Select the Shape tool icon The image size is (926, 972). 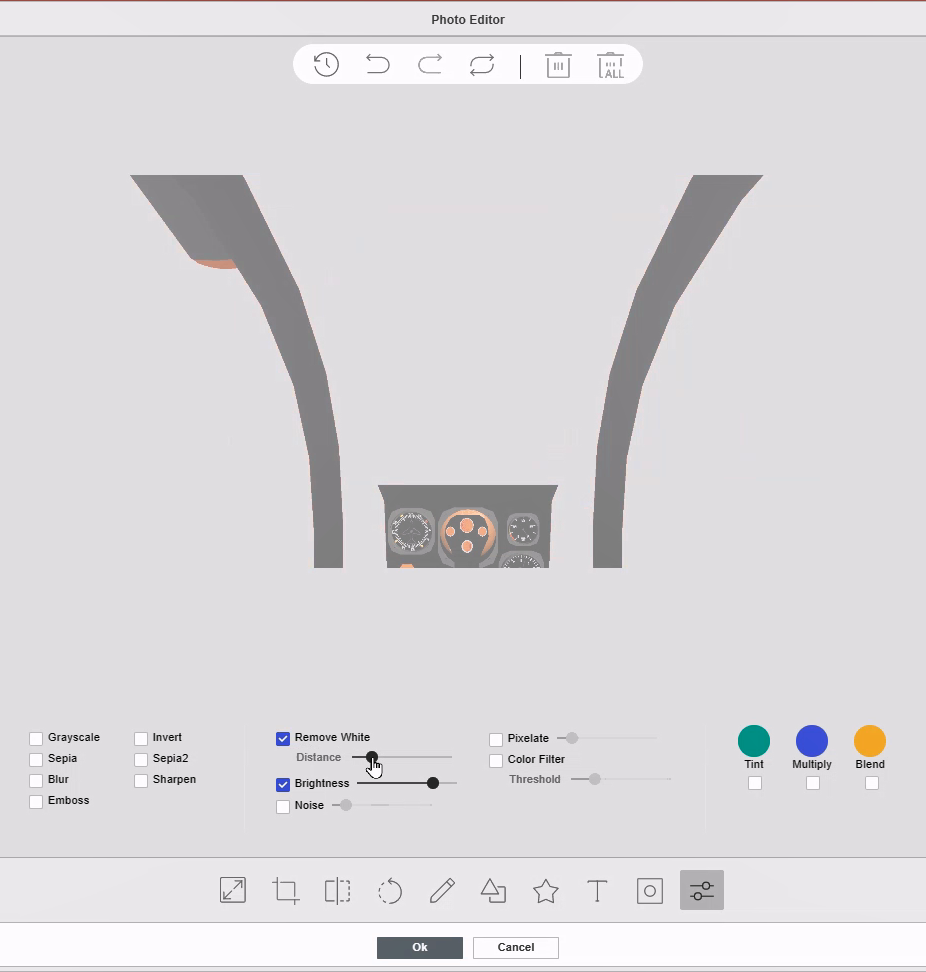click(493, 890)
